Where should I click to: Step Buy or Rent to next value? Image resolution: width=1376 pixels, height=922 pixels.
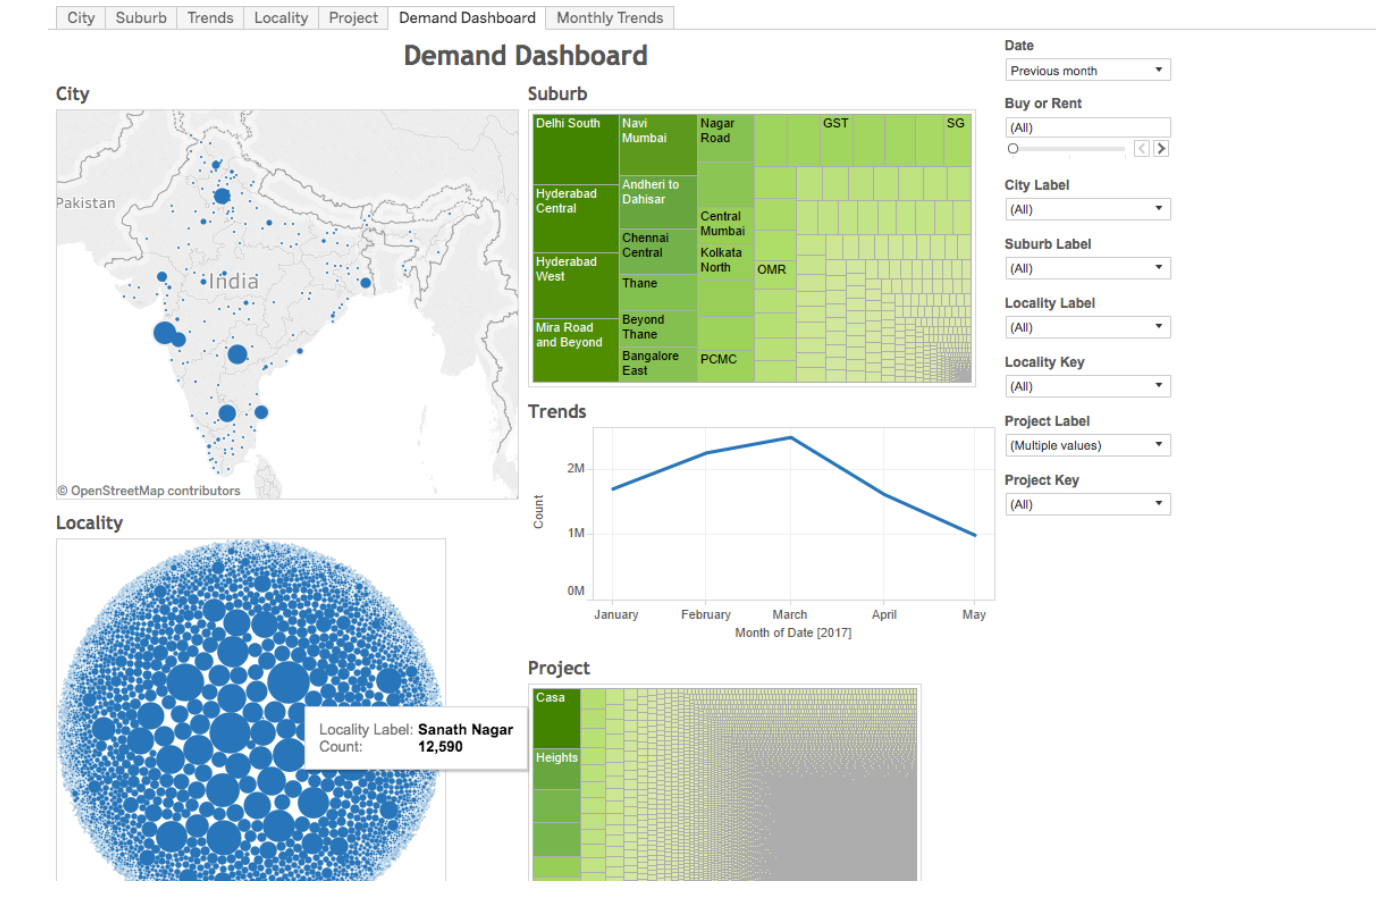coord(1161,149)
